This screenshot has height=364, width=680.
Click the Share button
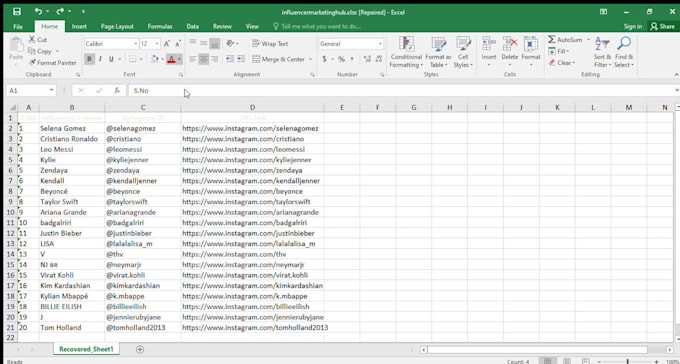pos(662,26)
